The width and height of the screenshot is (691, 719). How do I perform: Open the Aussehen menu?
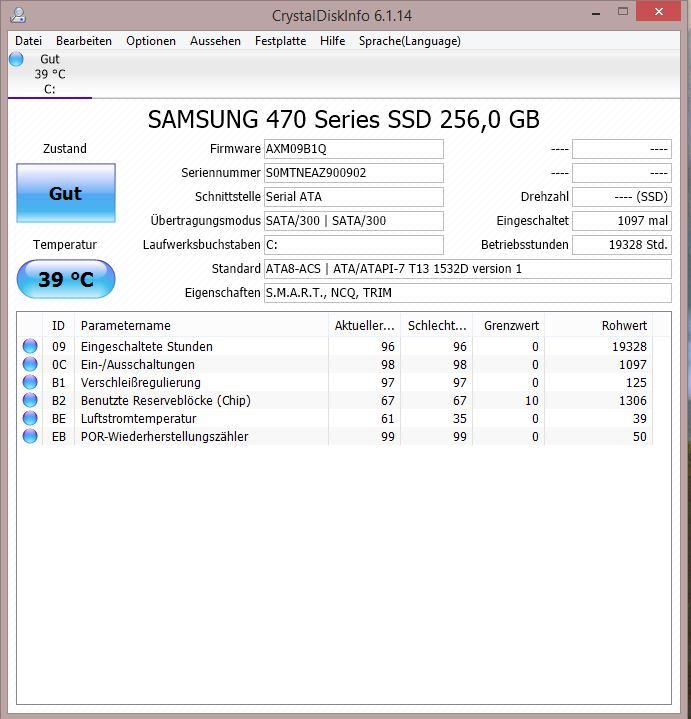tap(216, 41)
